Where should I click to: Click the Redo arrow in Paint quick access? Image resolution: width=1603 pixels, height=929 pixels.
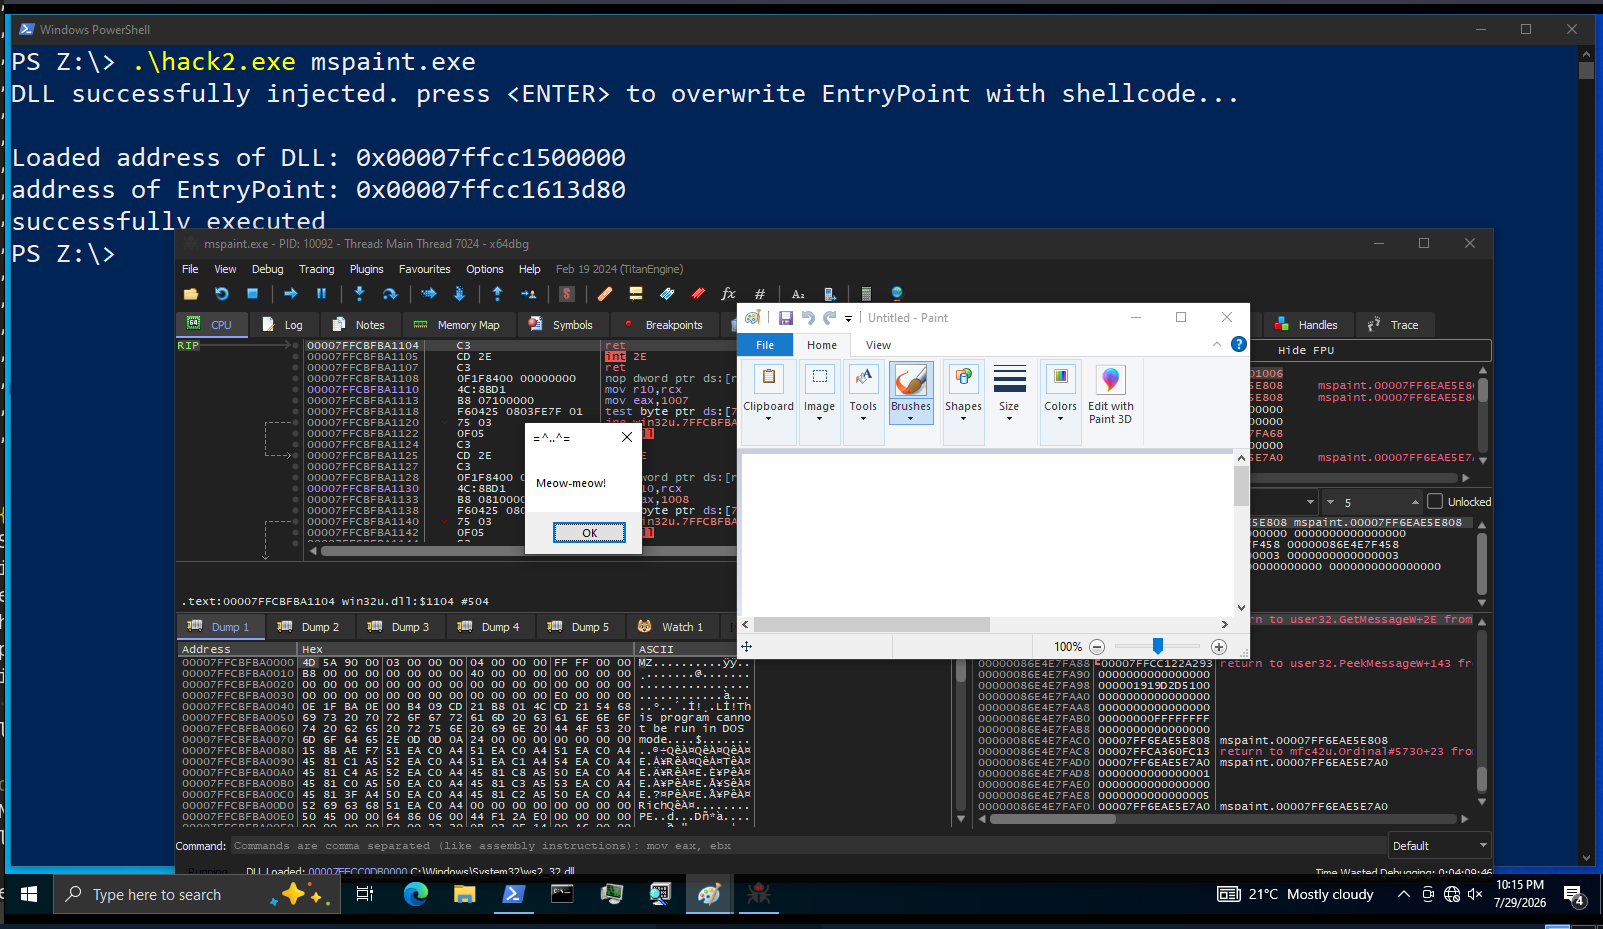(x=829, y=318)
